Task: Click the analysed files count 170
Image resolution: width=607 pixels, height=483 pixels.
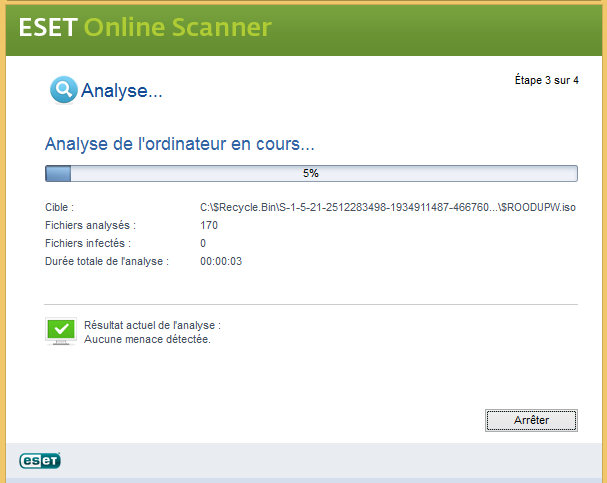Action: (x=209, y=225)
